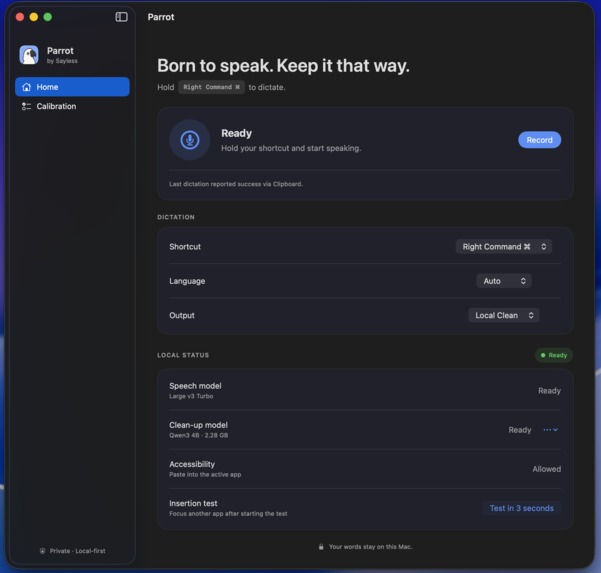Click the Clean-up model 'Ready' status
This screenshot has width=601, height=573.
tap(520, 430)
